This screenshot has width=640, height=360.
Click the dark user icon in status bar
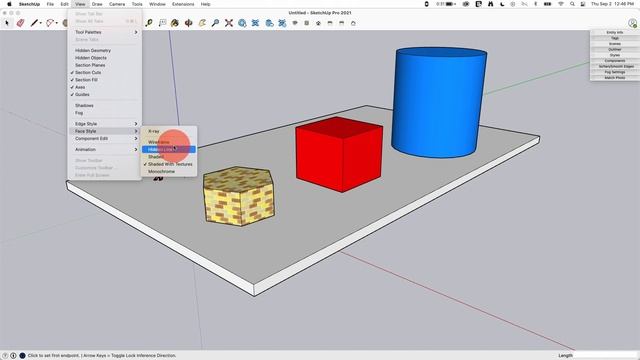(22, 356)
